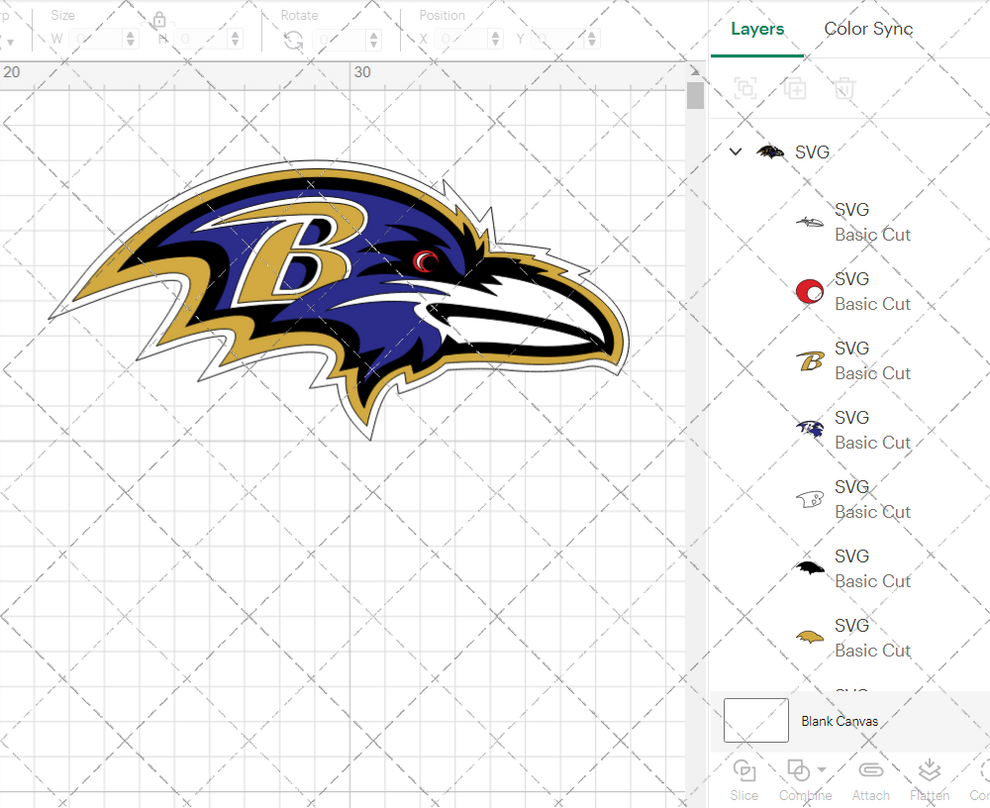Image resolution: width=990 pixels, height=808 pixels.
Task: Click the Blank Canvas white color swatch
Action: pos(756,720)
